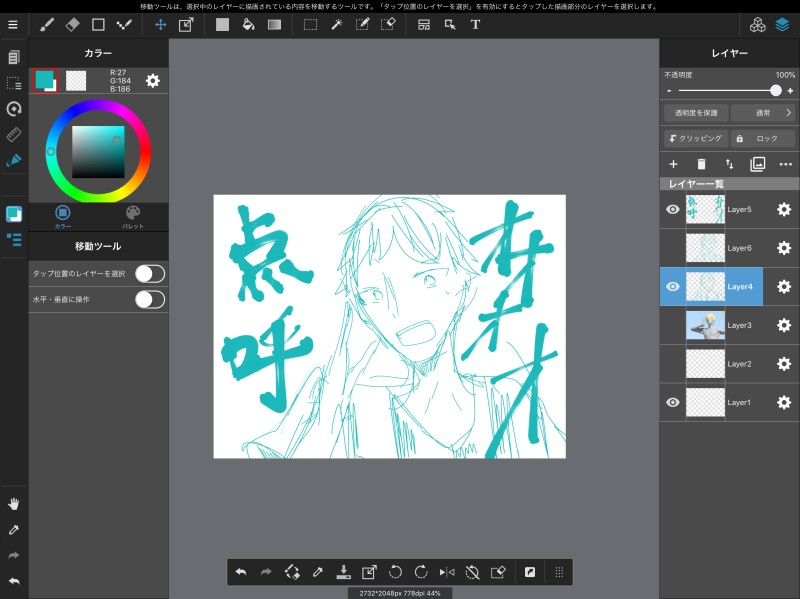Enable クリッピング for layer
800x599 pixels.
[x=696, y=138]
